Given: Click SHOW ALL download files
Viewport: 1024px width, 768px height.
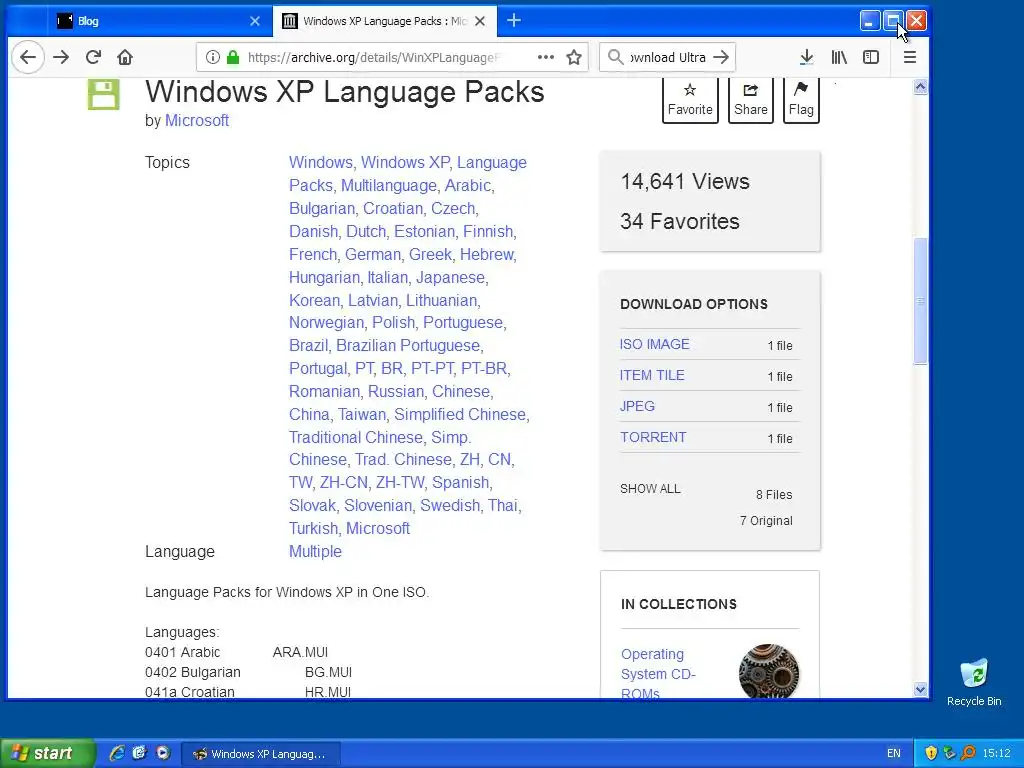Looking at the screenshot, I should coord(650,488).
